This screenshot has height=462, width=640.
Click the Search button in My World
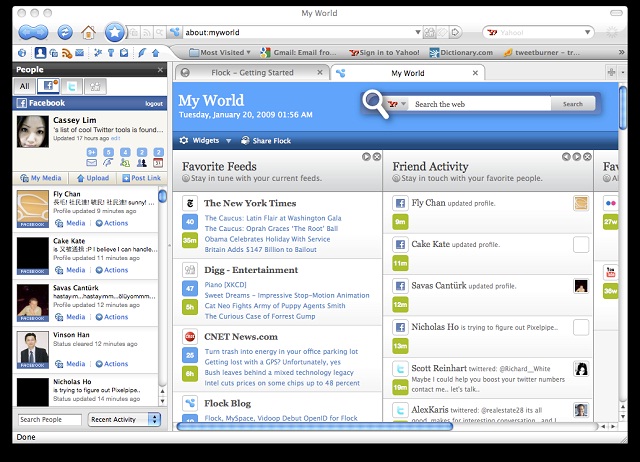(573, 104)
